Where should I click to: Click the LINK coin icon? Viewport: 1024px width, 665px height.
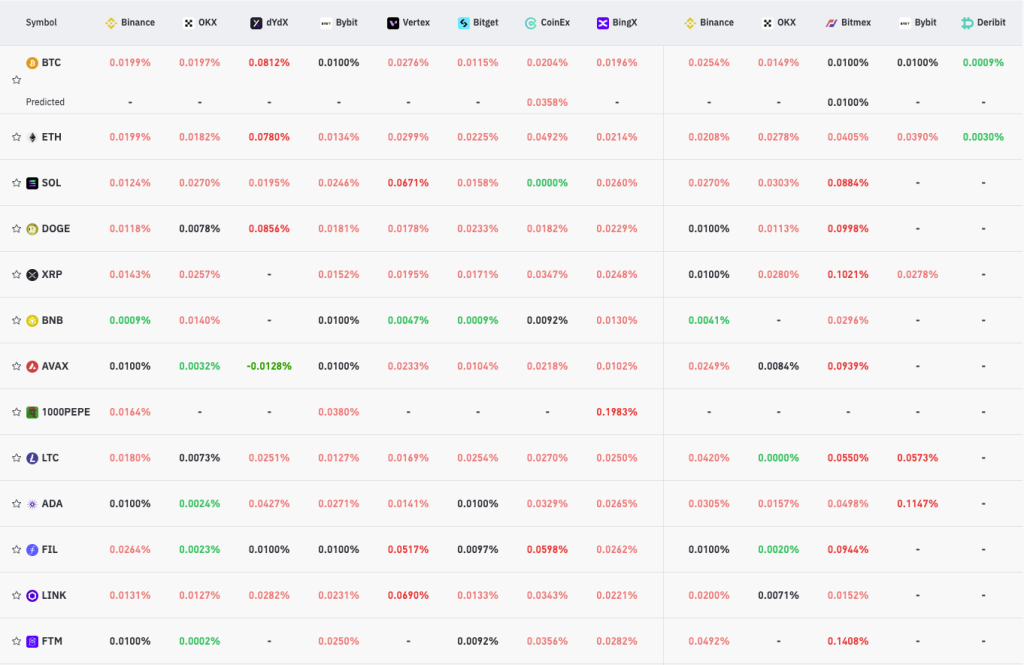32,595
